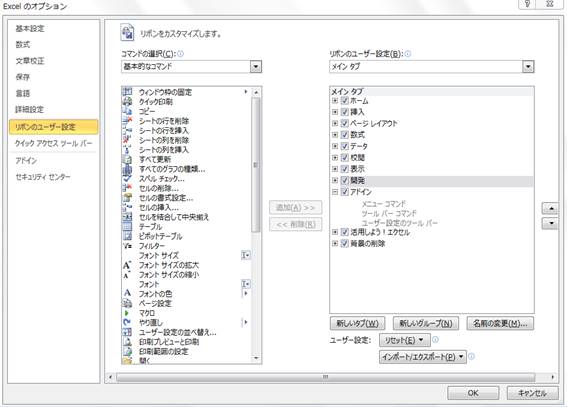Select the フォントの色 letter icon
Screen dimensions: 567x407
pyautogui.click(x=127, y=294)
